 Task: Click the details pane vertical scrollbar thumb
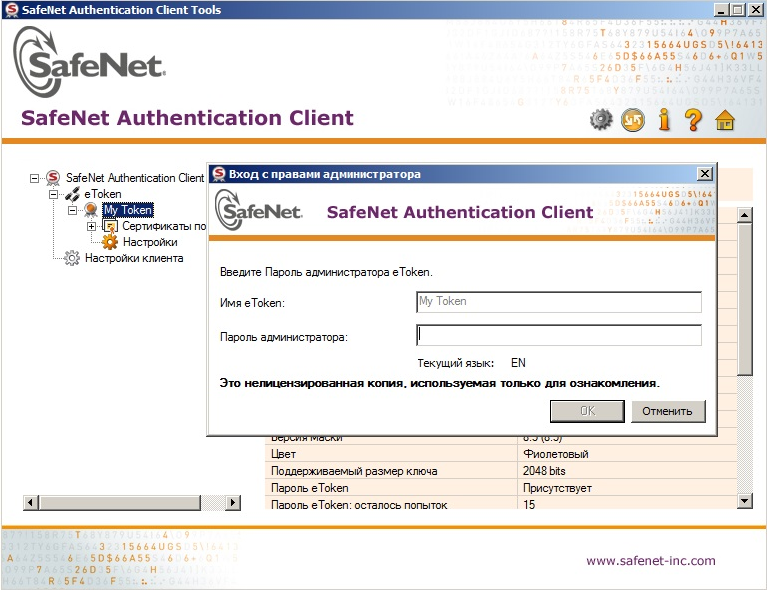pyautogui.click(x=744, y=299)
